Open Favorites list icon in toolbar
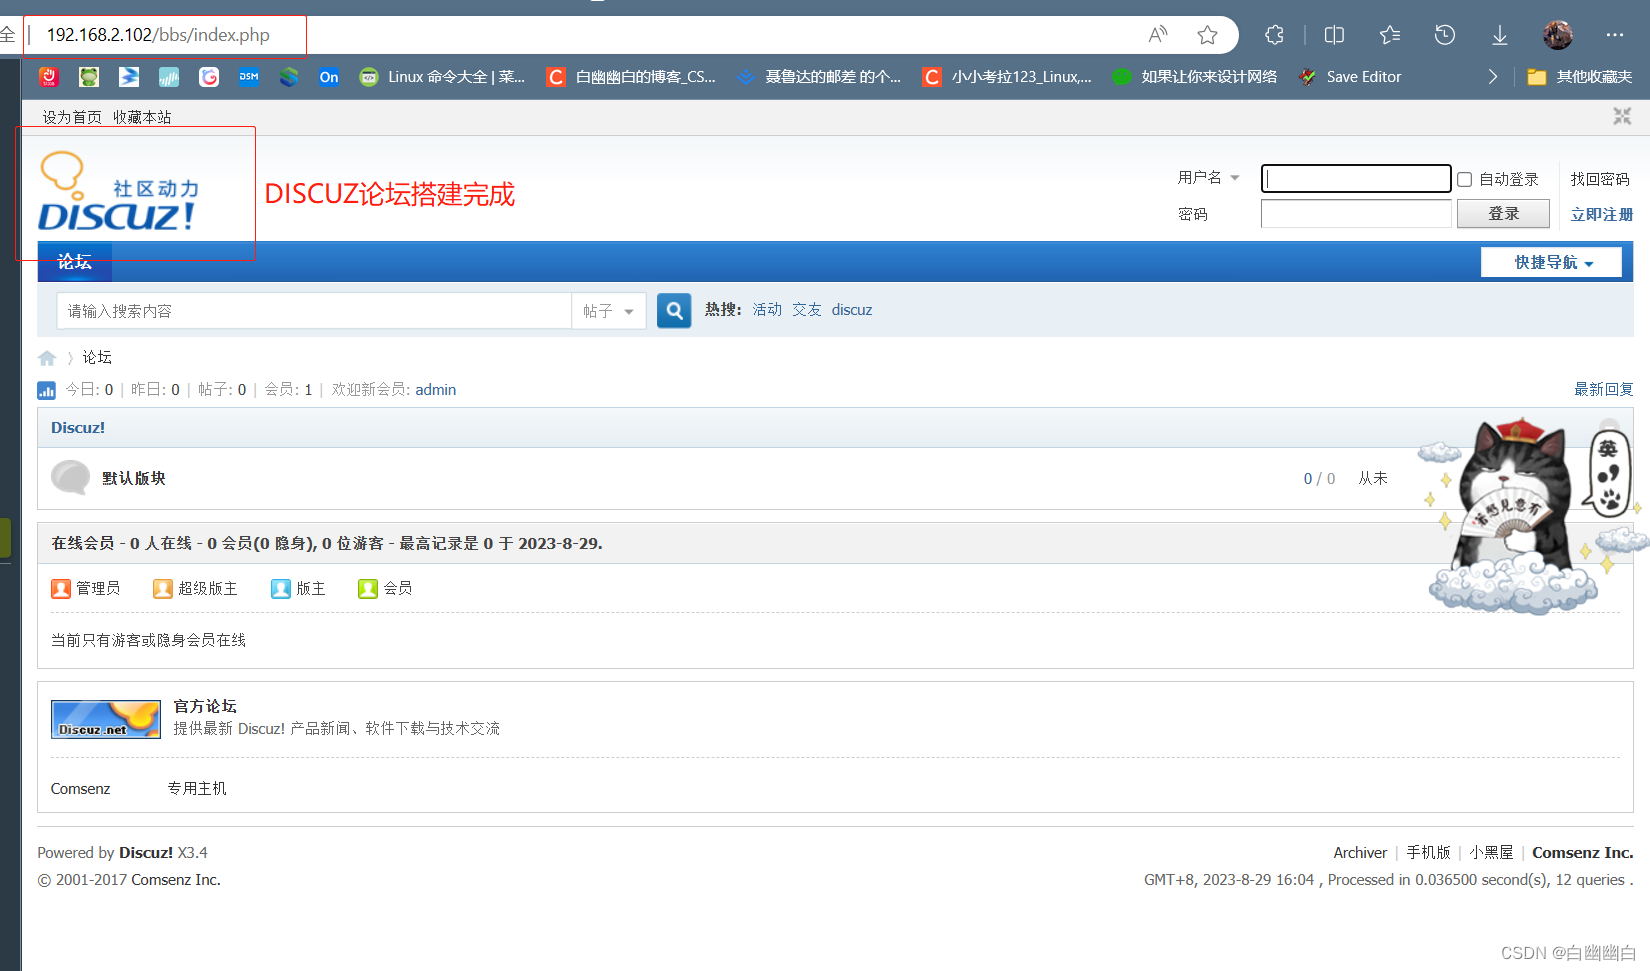Image resolution: width=1650 pixels, height=971 pixels. pyautogui.click(x=1390, y=35)
